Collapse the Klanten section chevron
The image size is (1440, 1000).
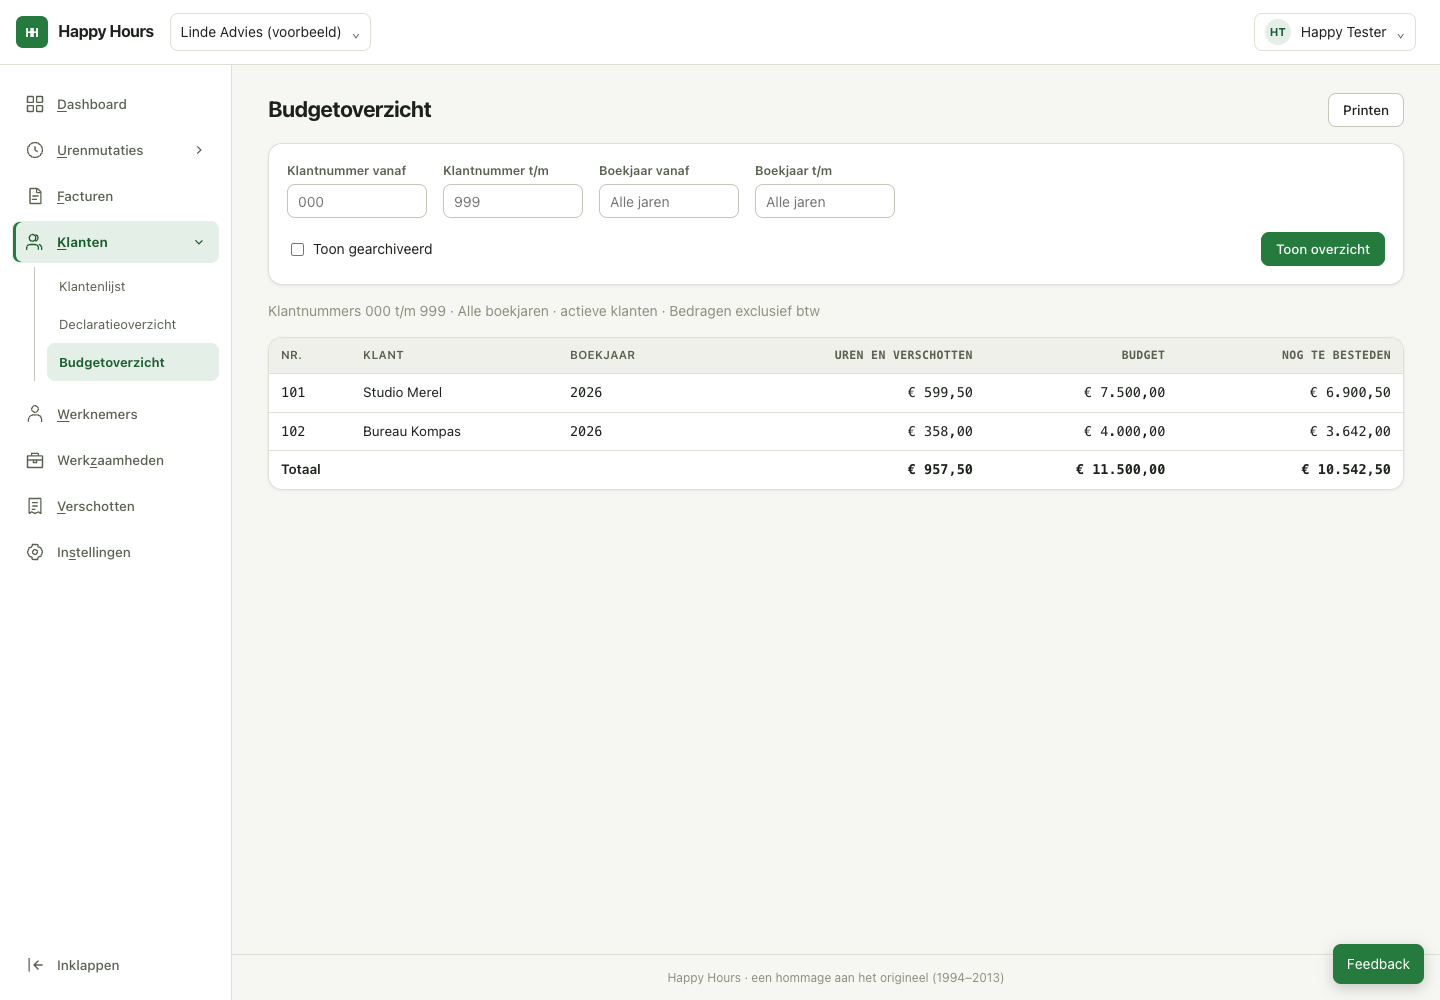tap(199, 242)
